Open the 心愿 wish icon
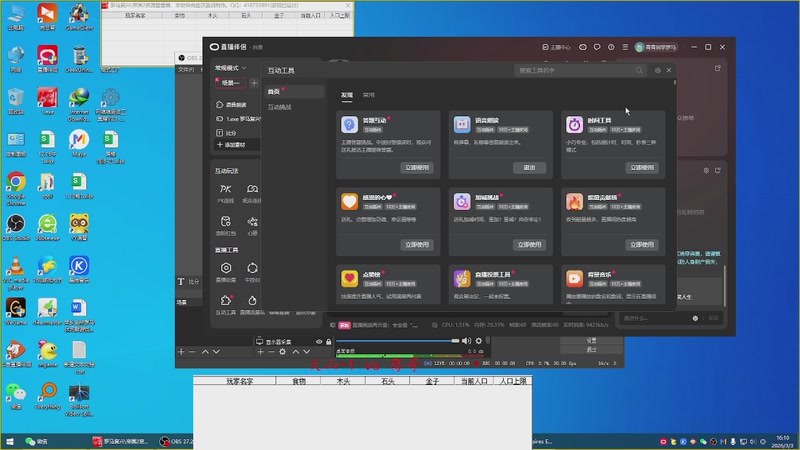 pos(252,221)
